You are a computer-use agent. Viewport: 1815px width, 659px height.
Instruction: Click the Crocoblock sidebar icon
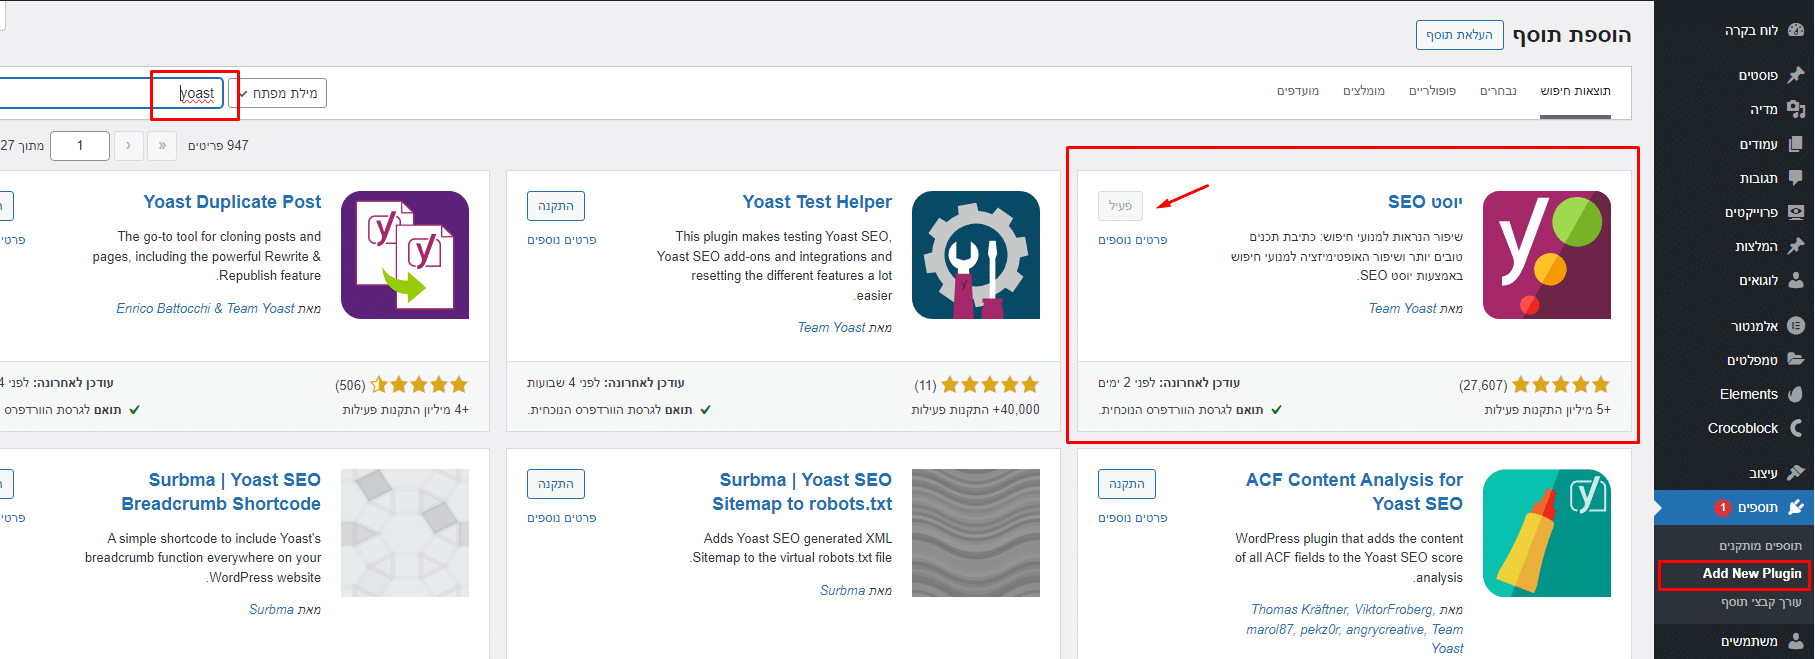(1796, 428)
